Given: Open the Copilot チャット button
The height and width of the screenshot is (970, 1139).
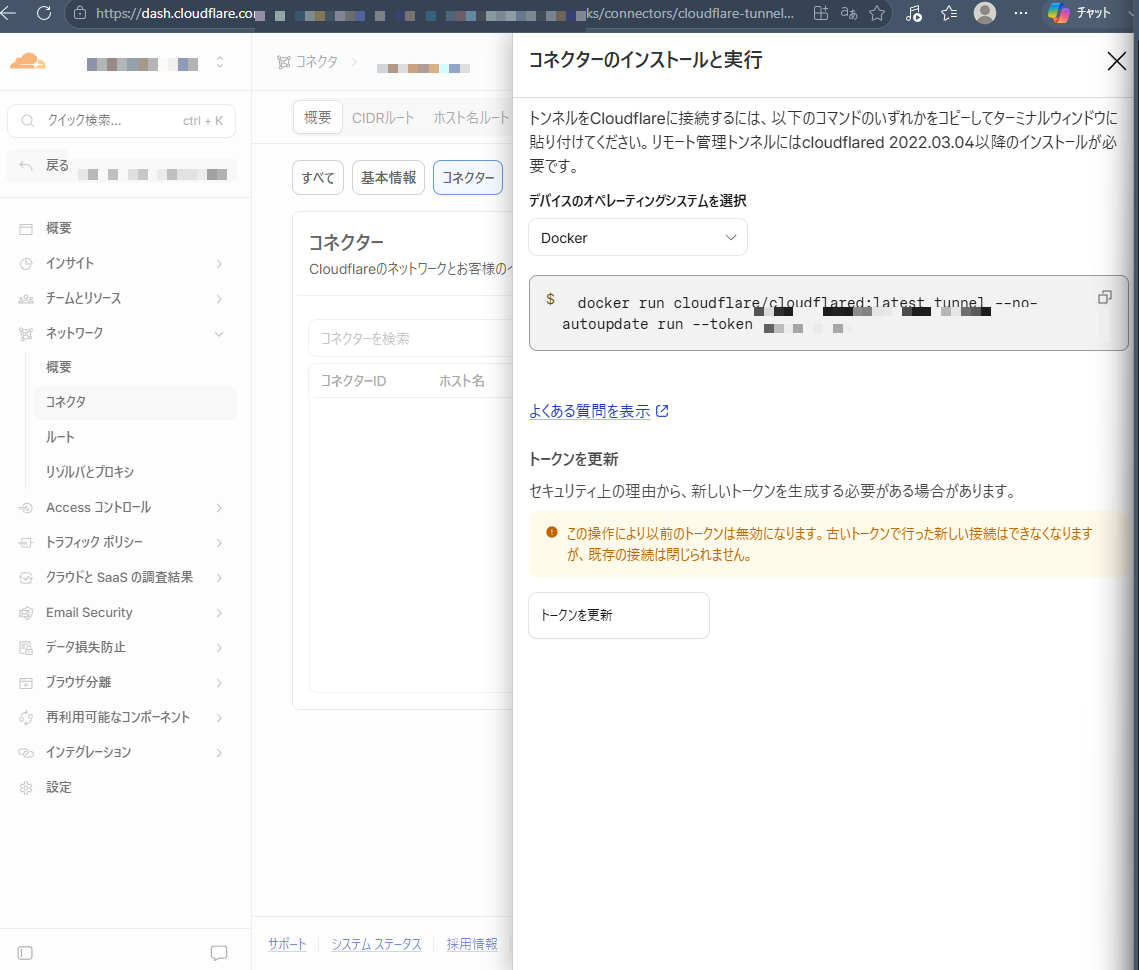Looking at the screenshot, I should [1079, 12].
